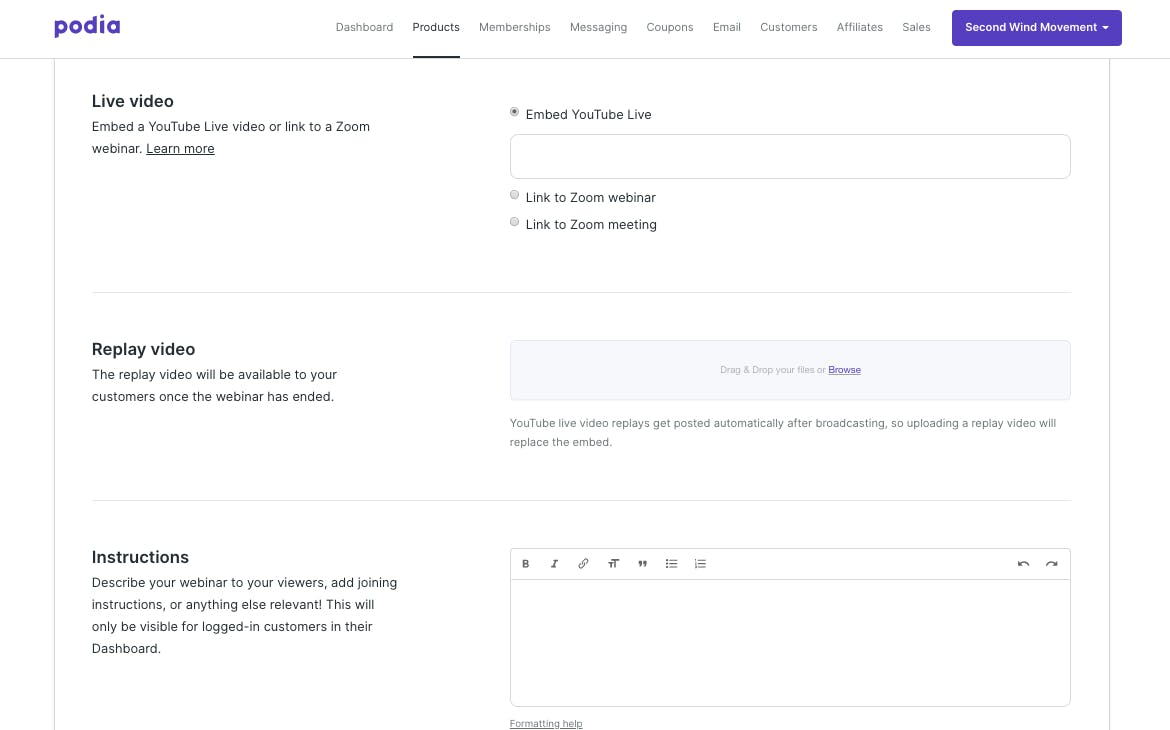Open the Formatting help link
The height and width of the screenshot is (730, 1170).
pos(545,723)
